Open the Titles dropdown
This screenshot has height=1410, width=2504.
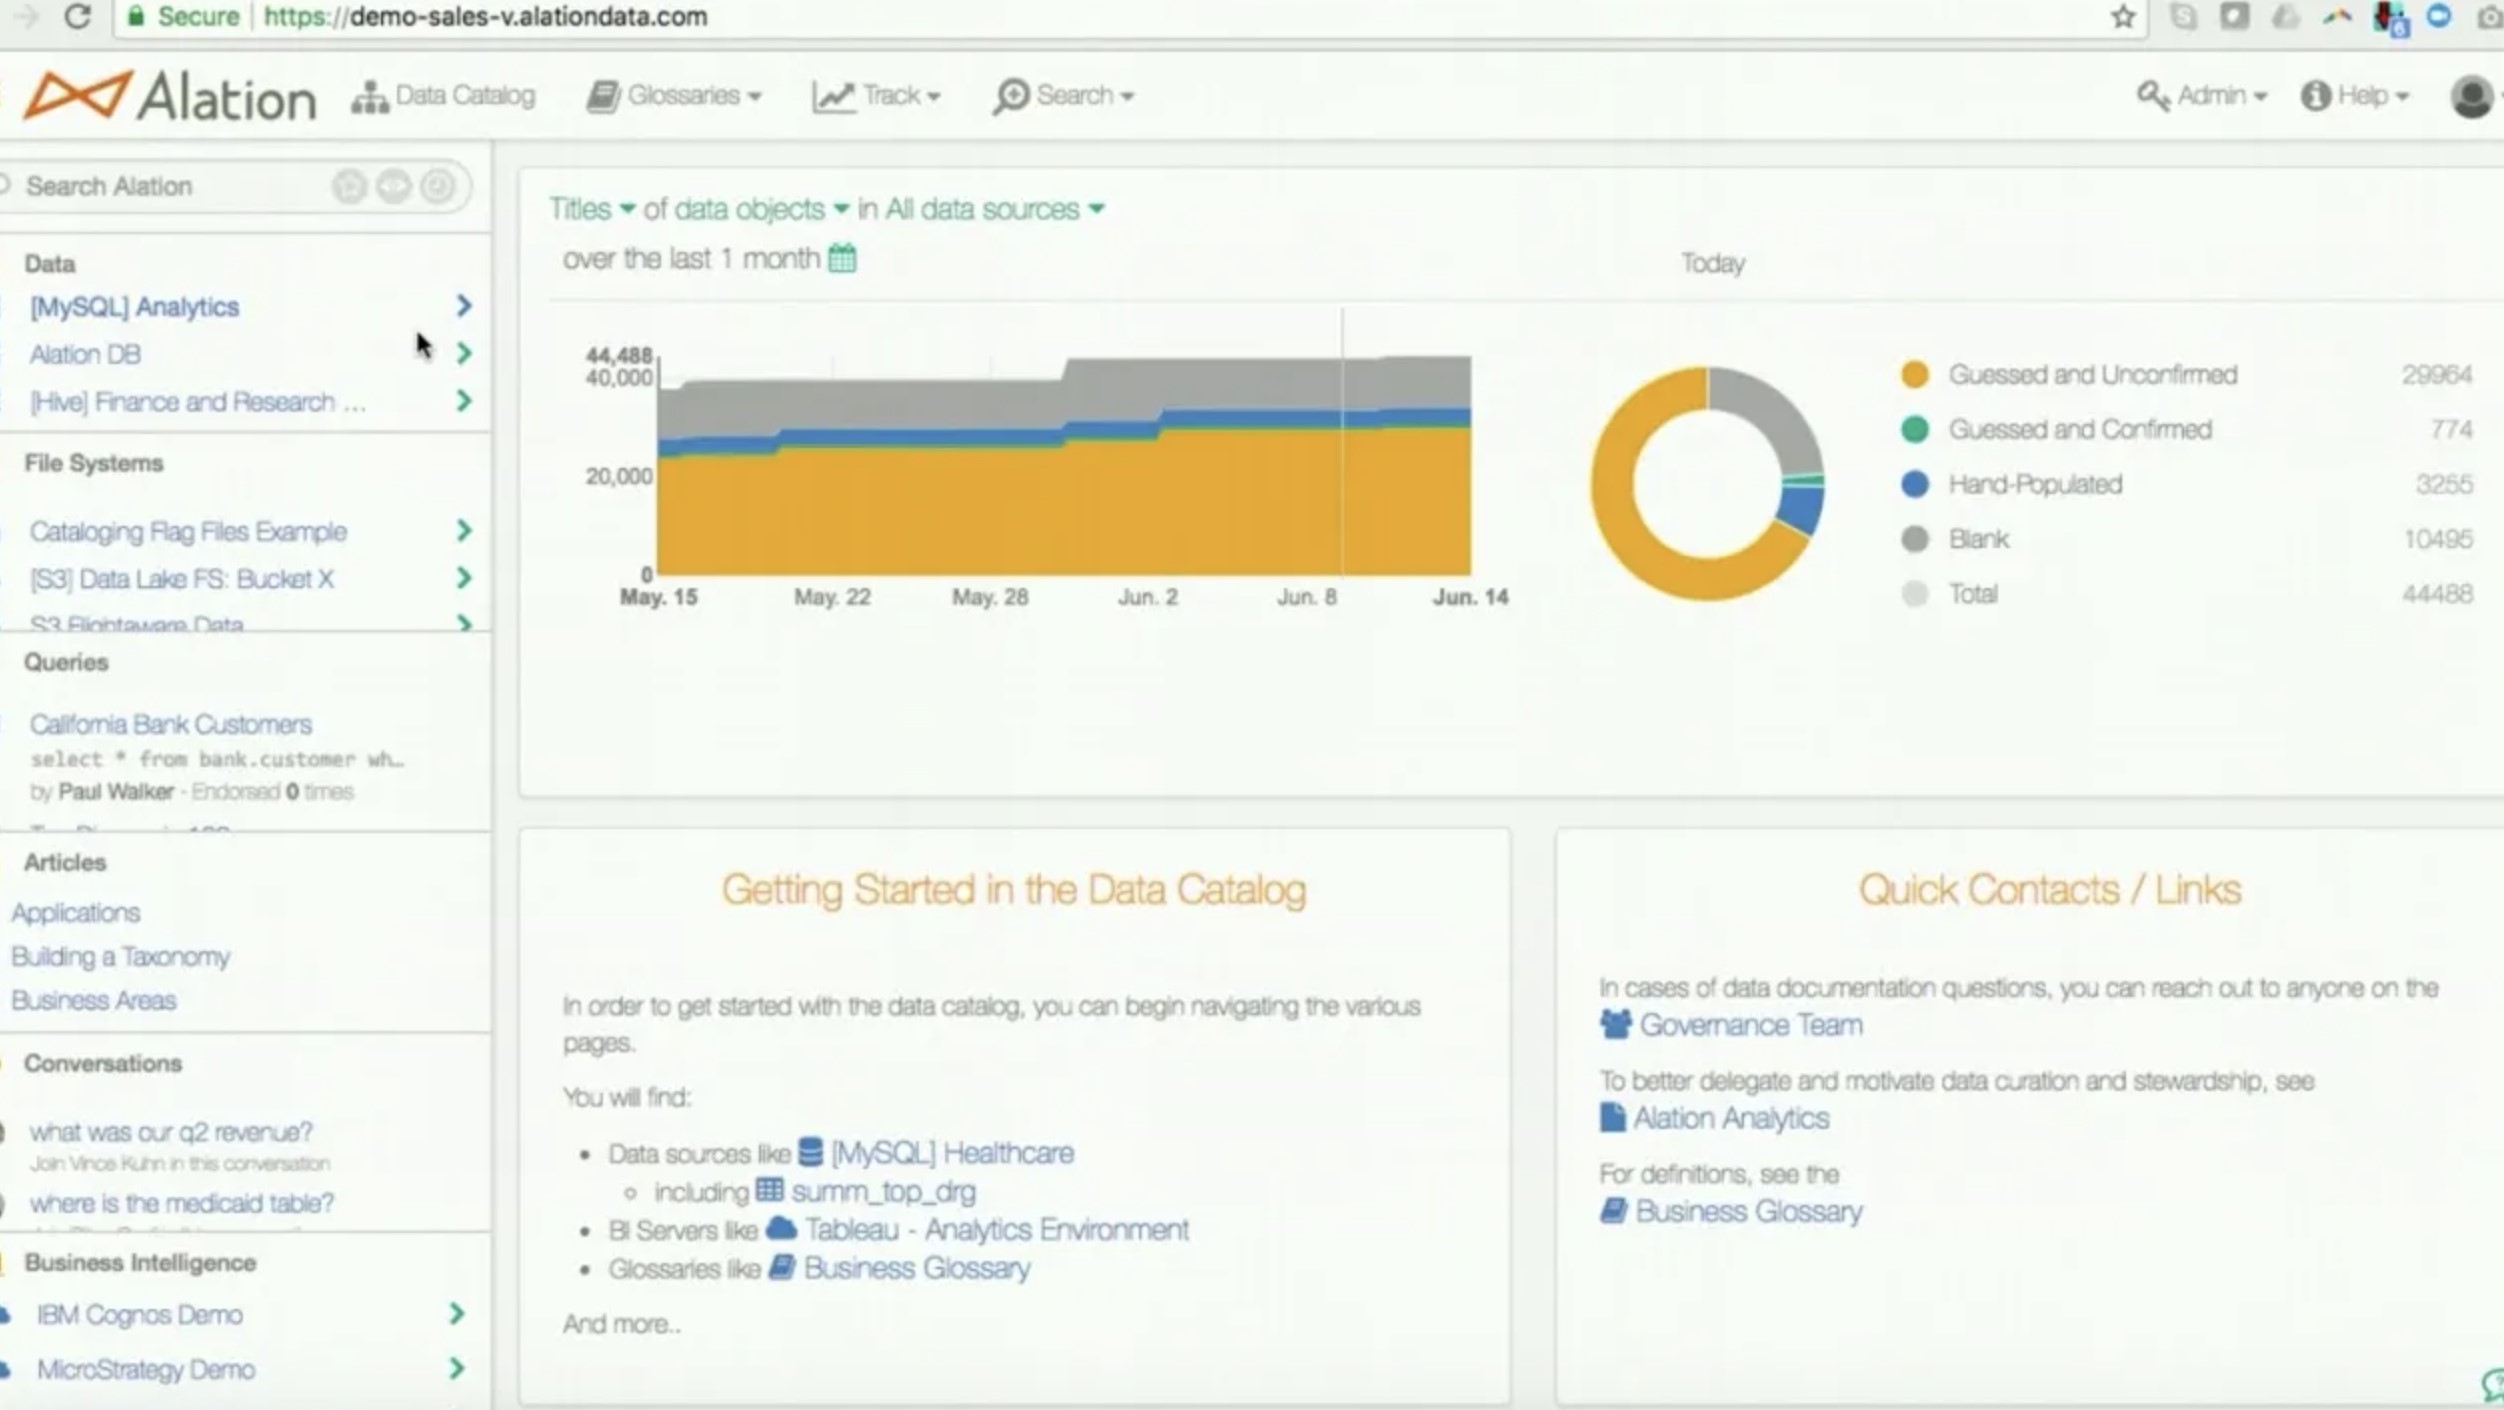point(592,210)
